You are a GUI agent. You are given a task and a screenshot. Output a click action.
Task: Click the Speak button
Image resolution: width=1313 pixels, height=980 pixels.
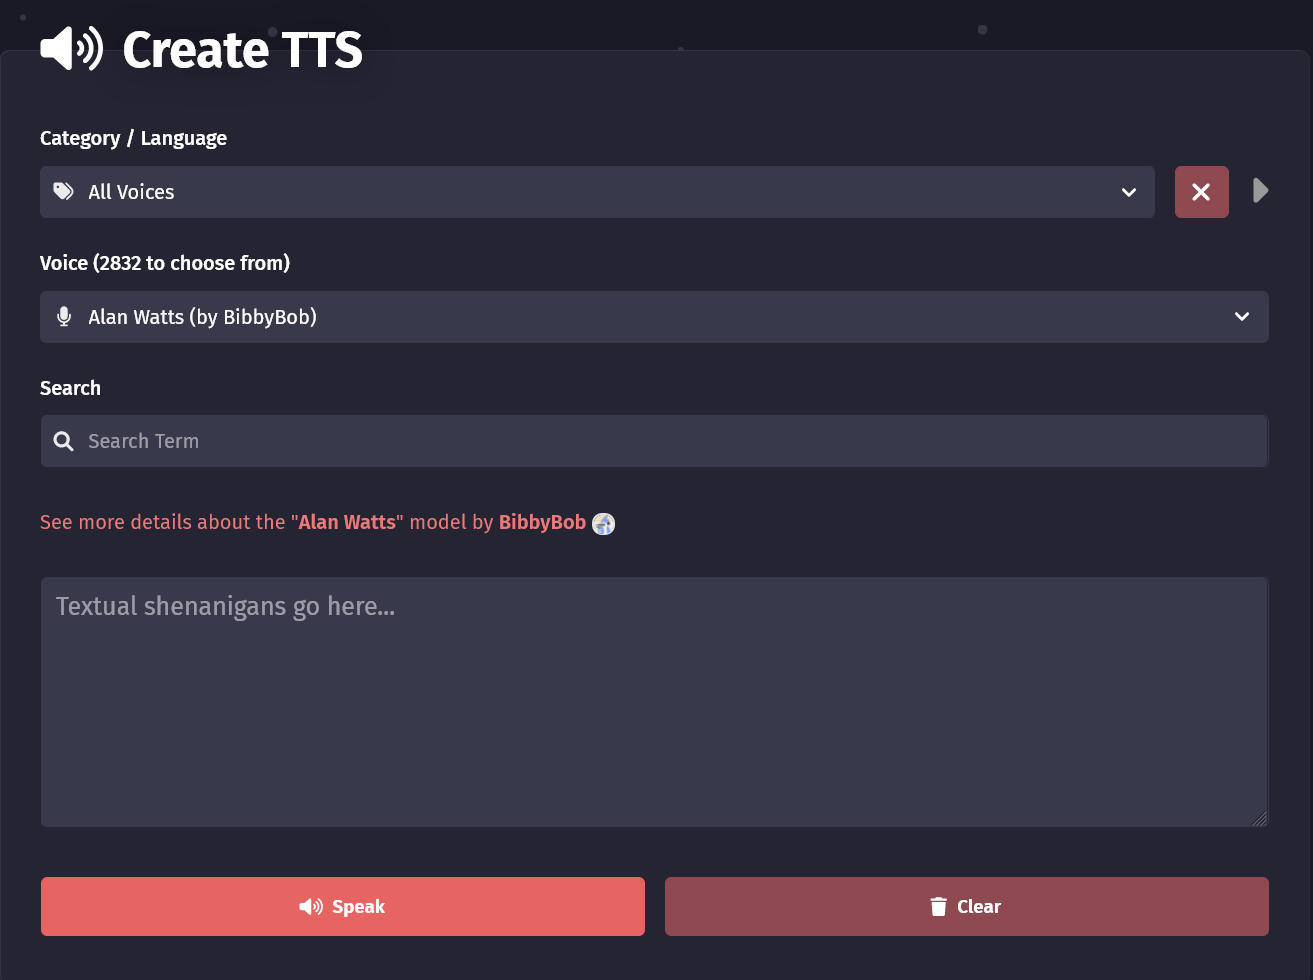(x=343, y=906)
